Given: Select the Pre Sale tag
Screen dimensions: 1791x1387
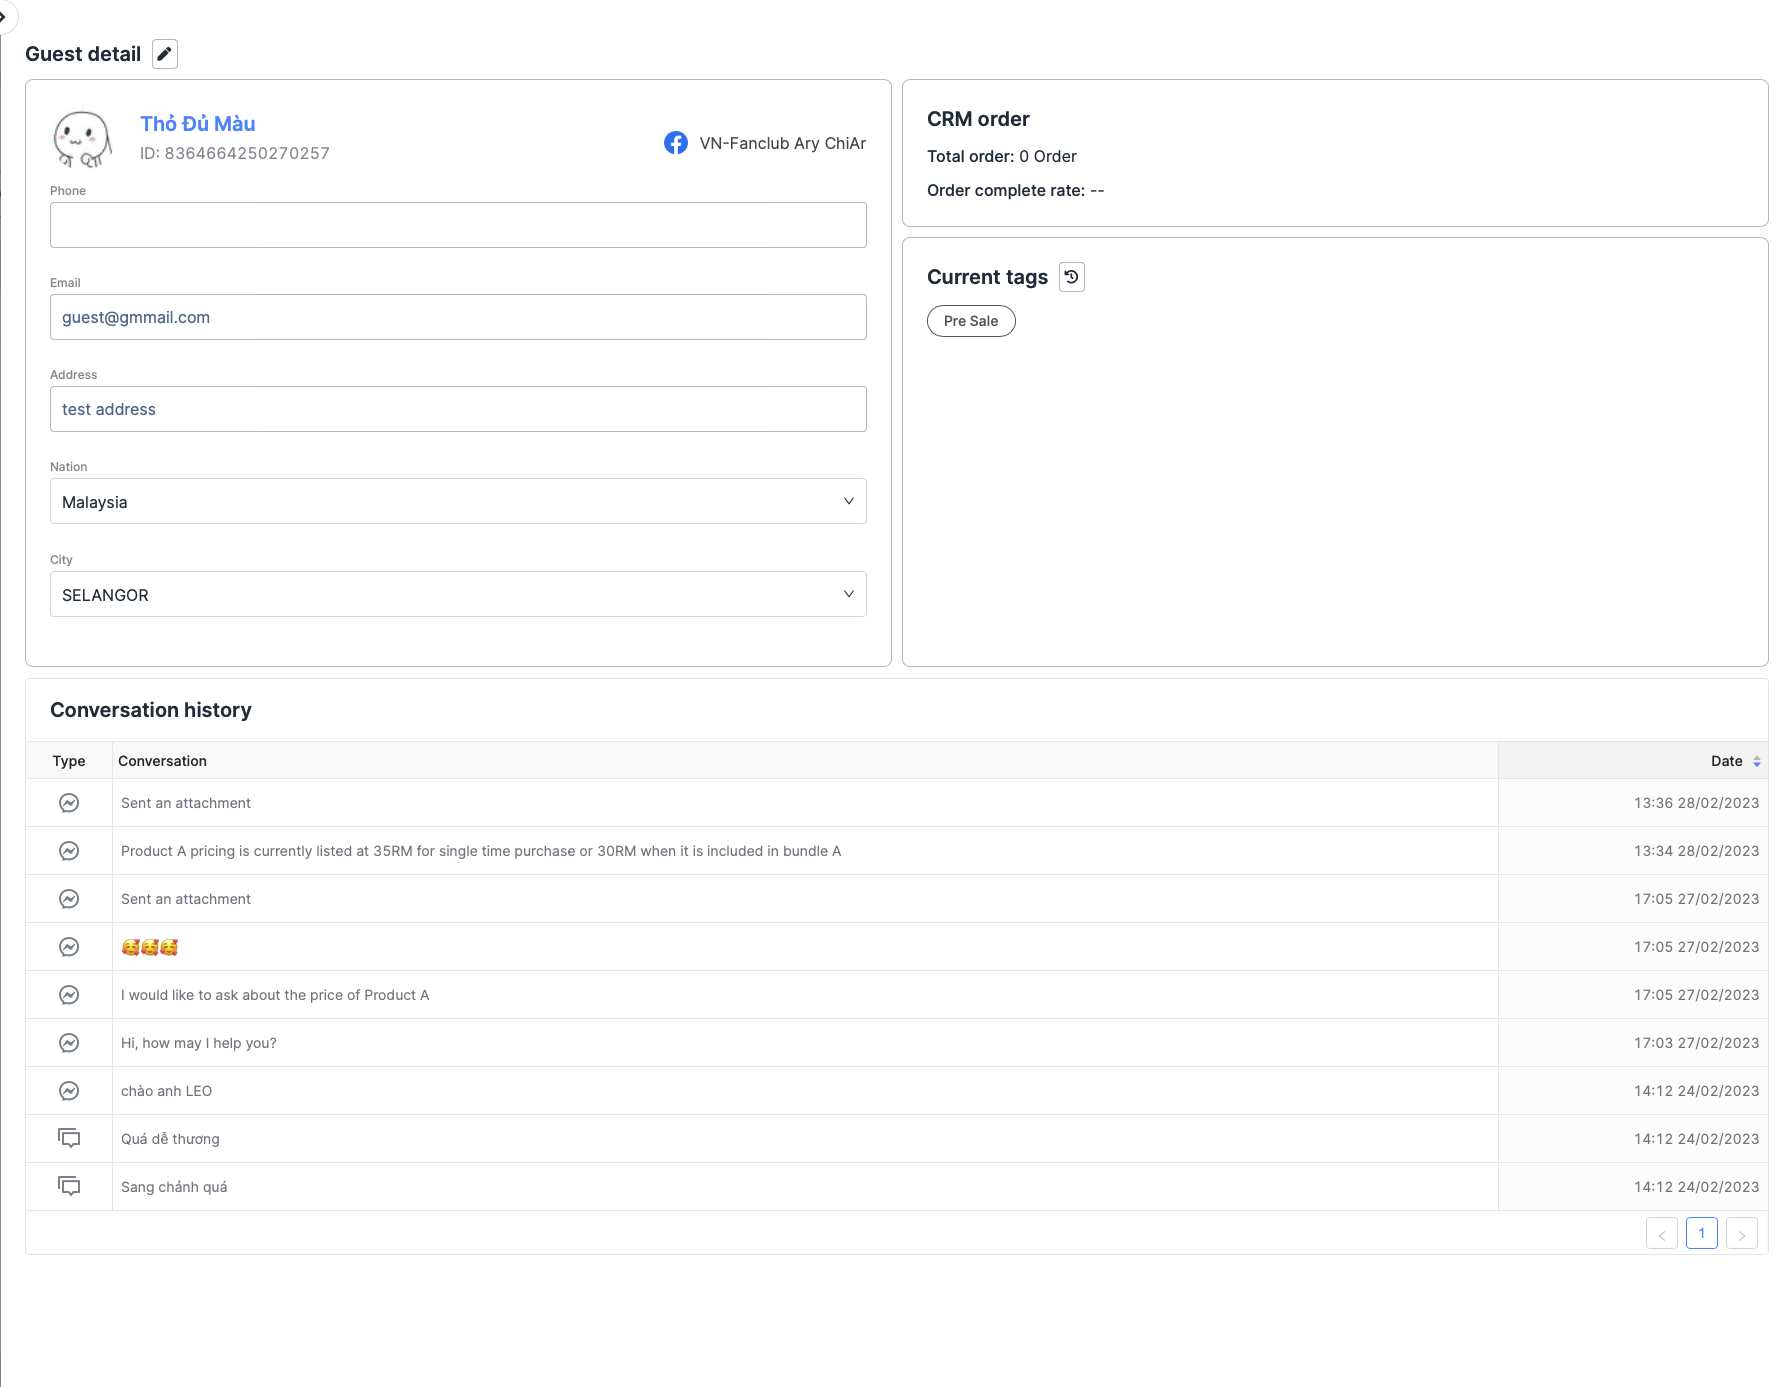Looking at the screenshot, I should (x=971, y=321).
